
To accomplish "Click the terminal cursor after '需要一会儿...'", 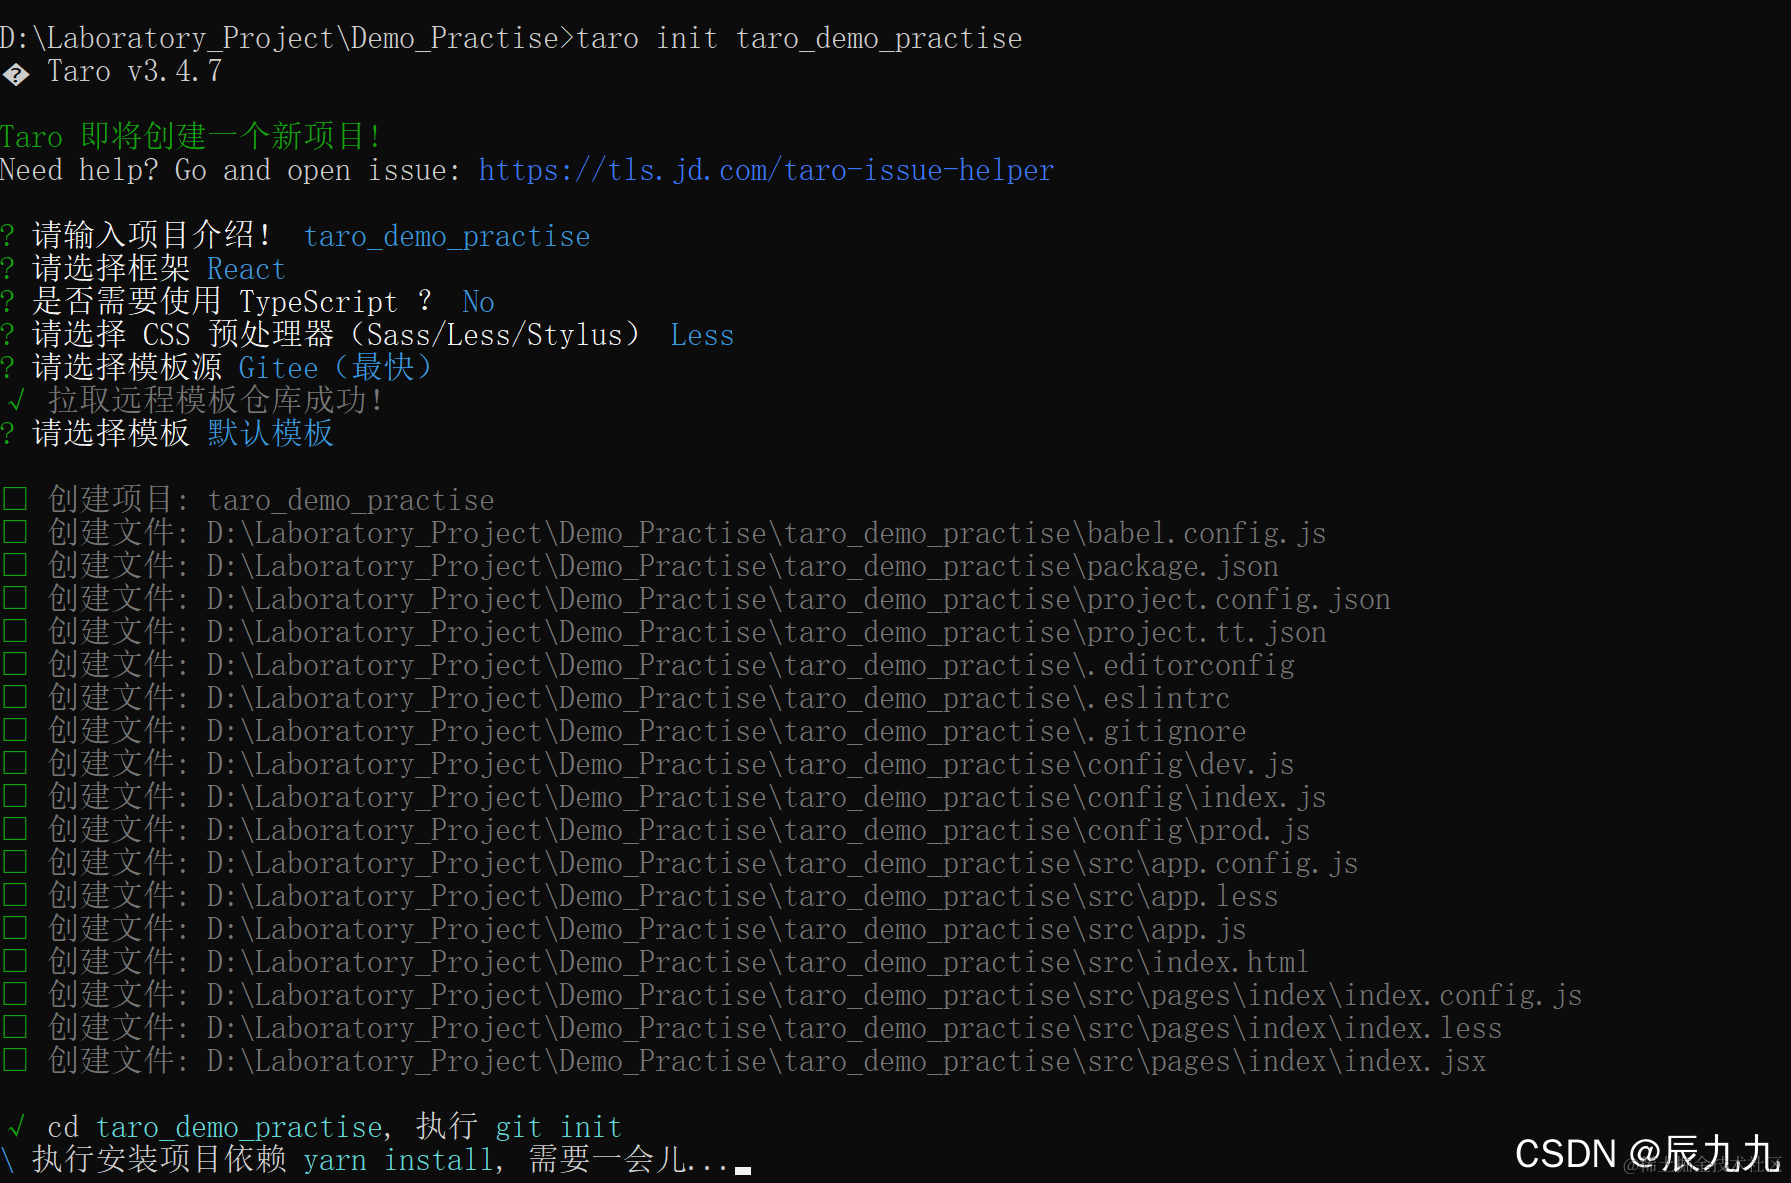I will point(742,1169).
